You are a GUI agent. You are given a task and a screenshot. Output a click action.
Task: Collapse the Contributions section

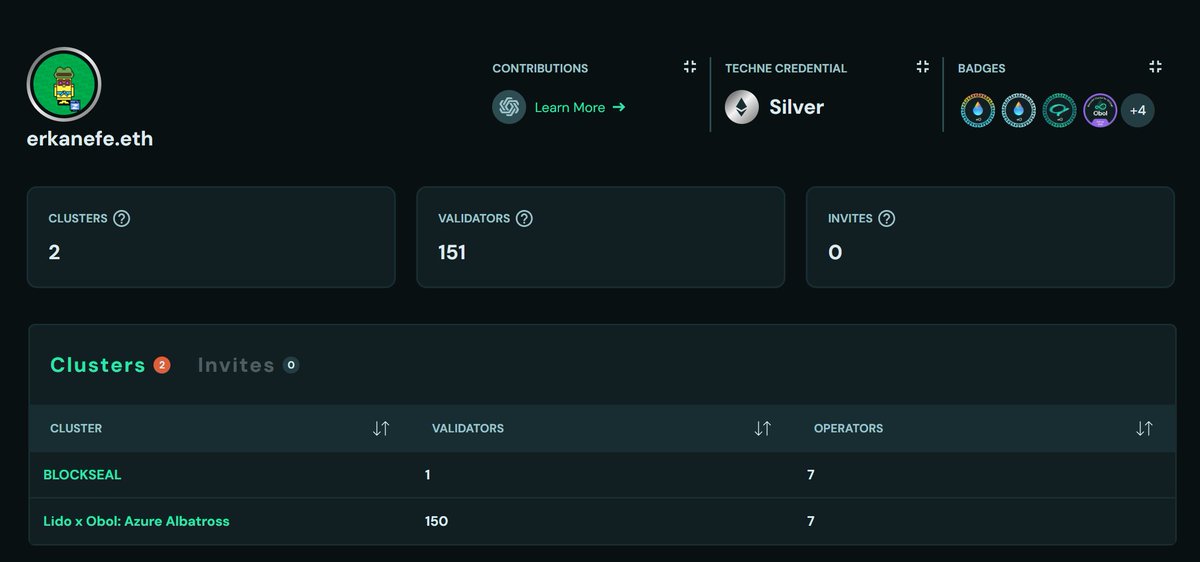click(x=689, y=67)
